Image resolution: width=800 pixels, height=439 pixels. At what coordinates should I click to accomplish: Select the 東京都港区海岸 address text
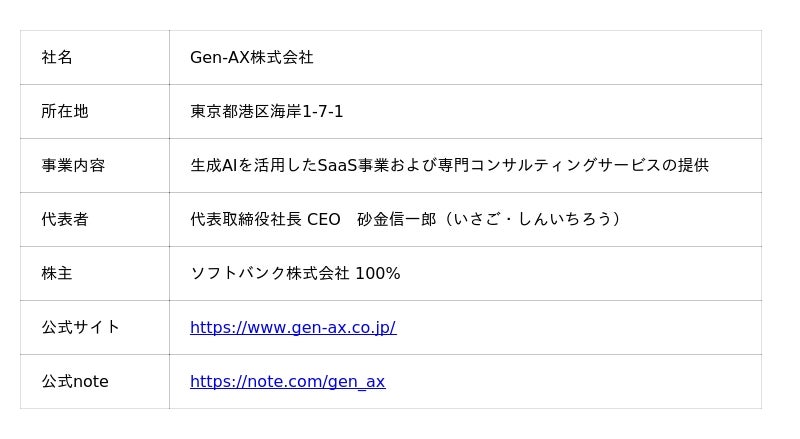[246, 112]
